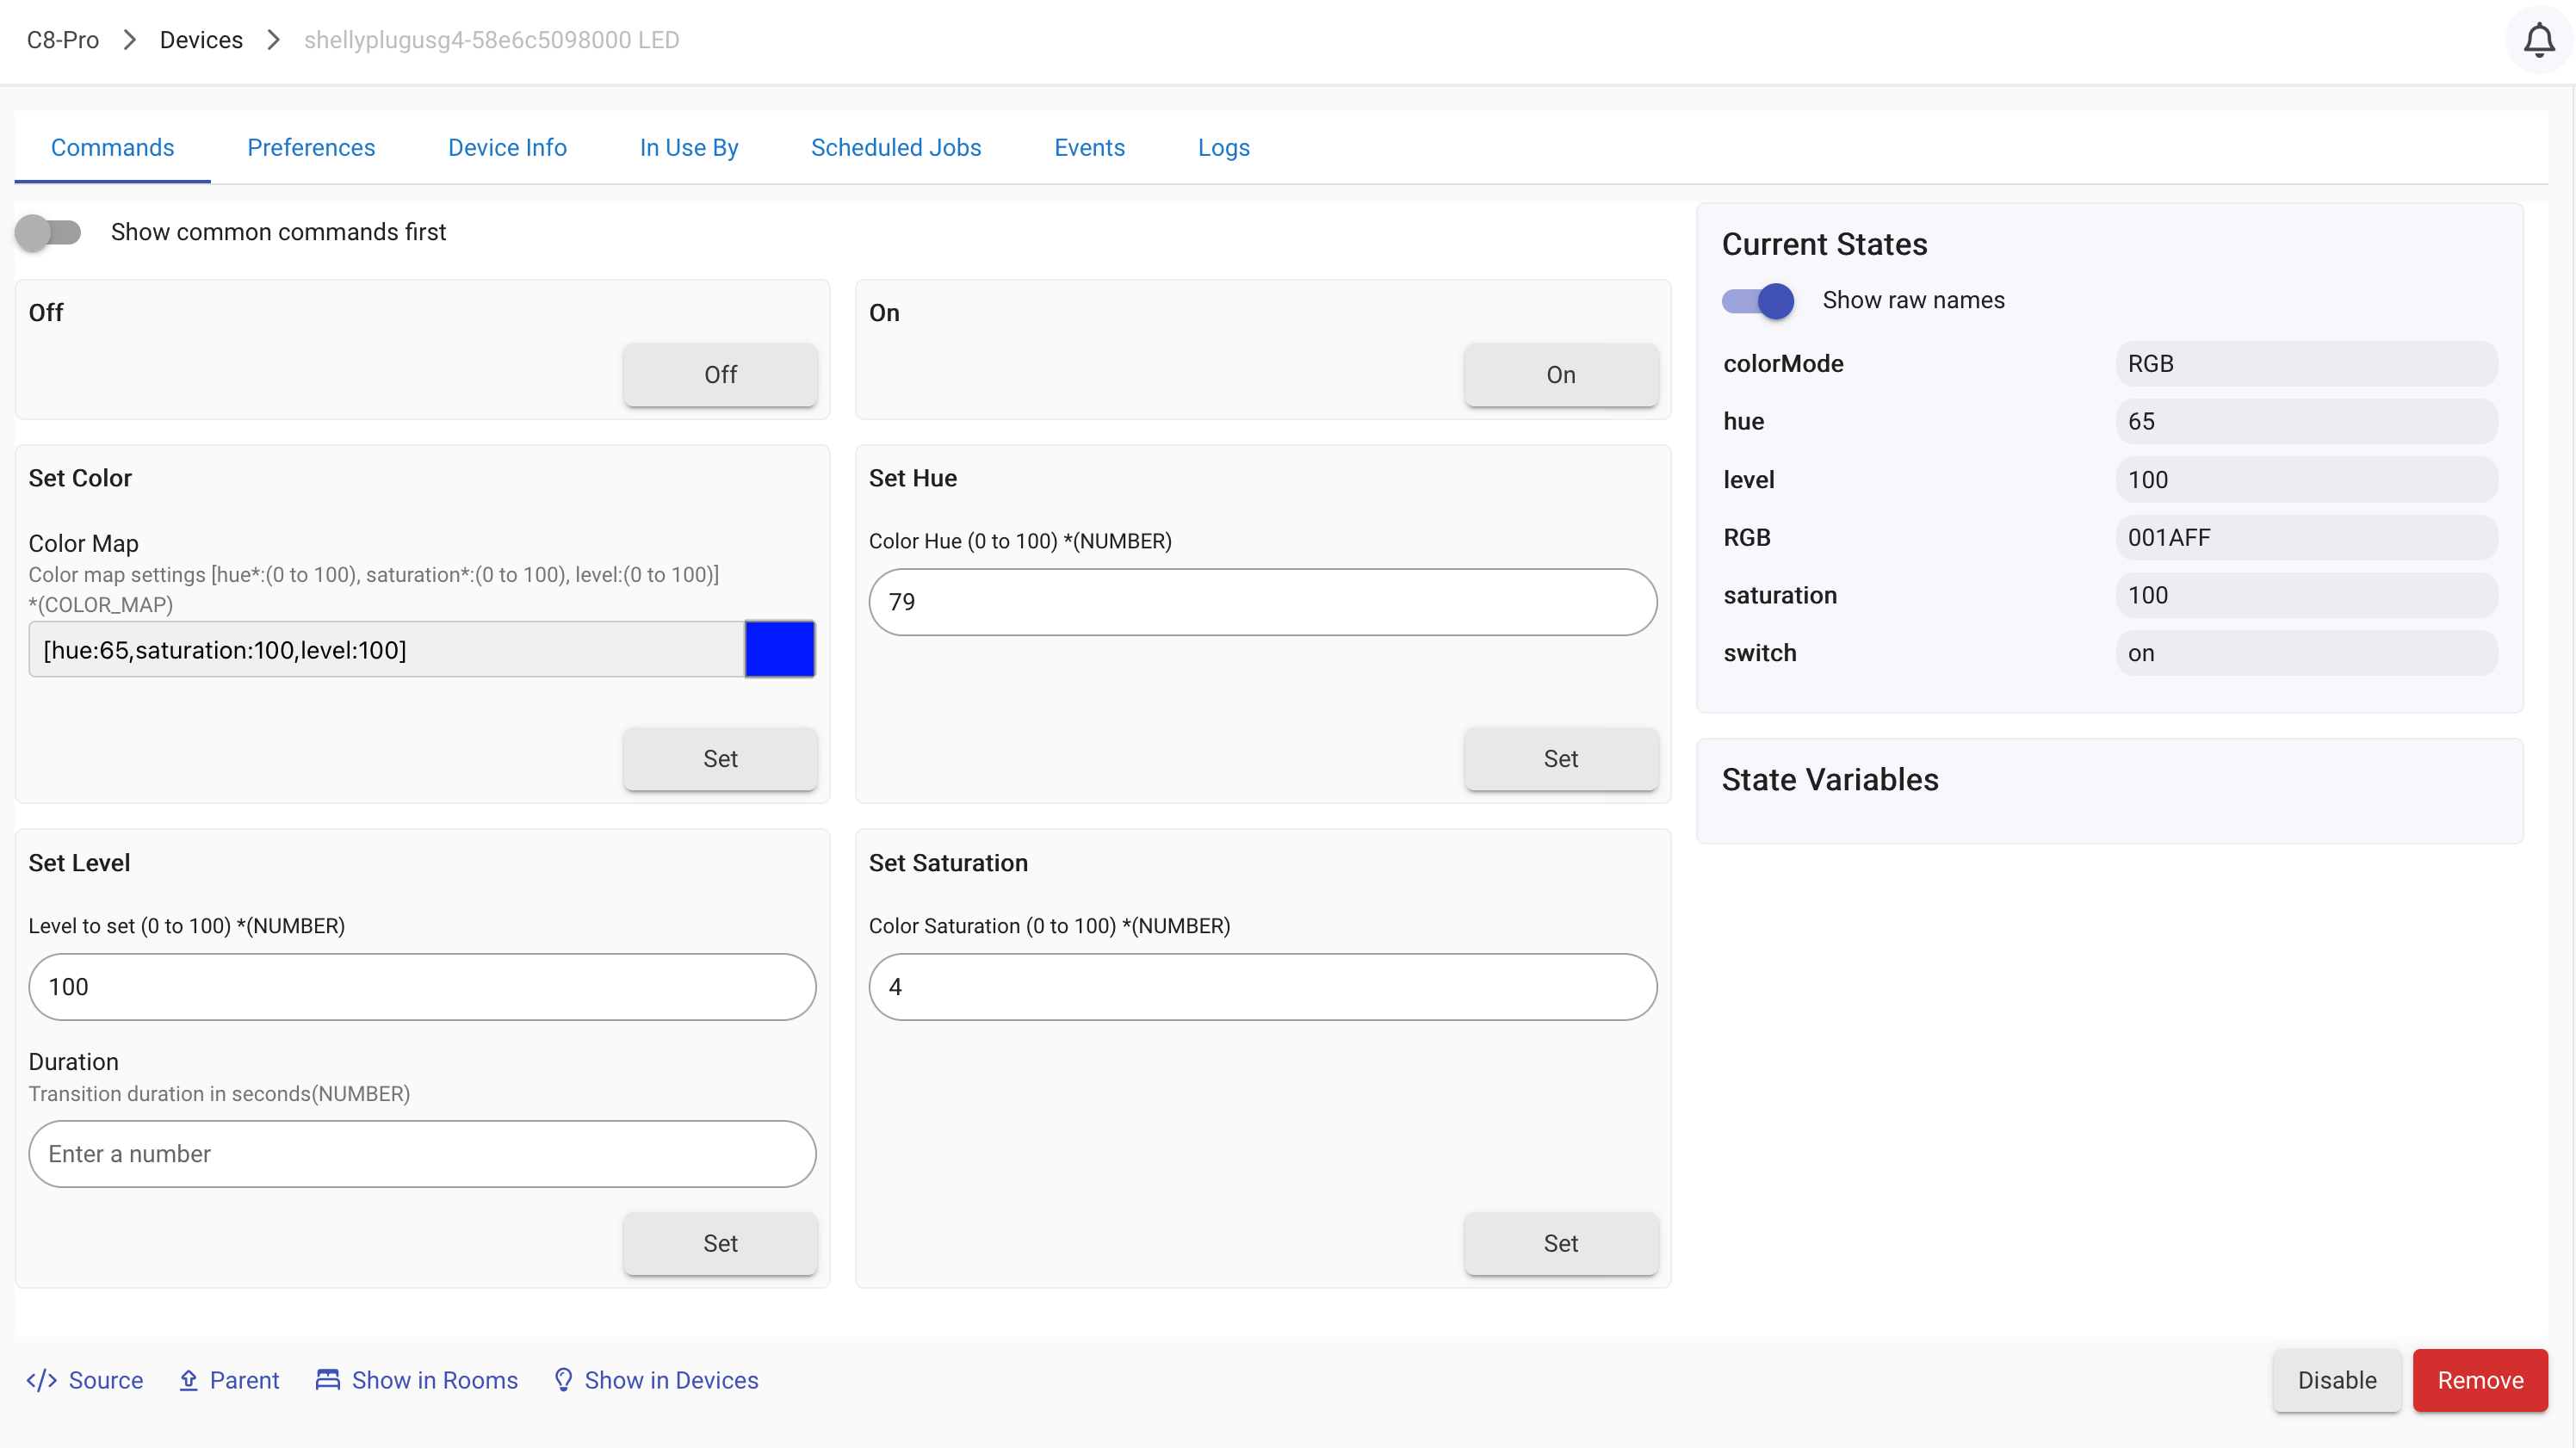Click the chevron after C8-Pro breadcrumb
This screenshot has width=2576, height=1448.
pyautogui.click(x=129, y=40)
